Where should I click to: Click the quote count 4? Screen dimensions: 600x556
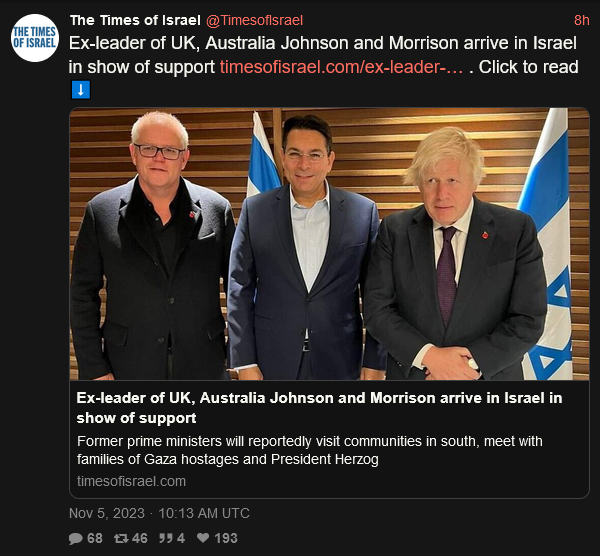point(181,538)
